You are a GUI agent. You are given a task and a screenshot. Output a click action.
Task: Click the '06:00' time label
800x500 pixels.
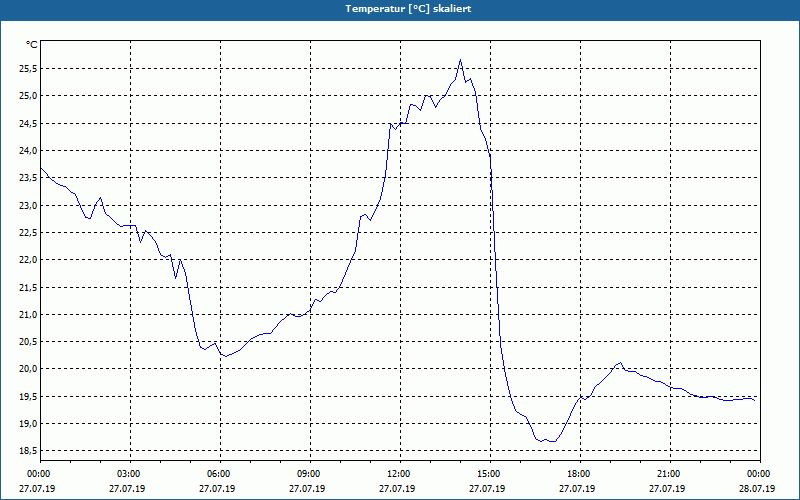[220, 474]
